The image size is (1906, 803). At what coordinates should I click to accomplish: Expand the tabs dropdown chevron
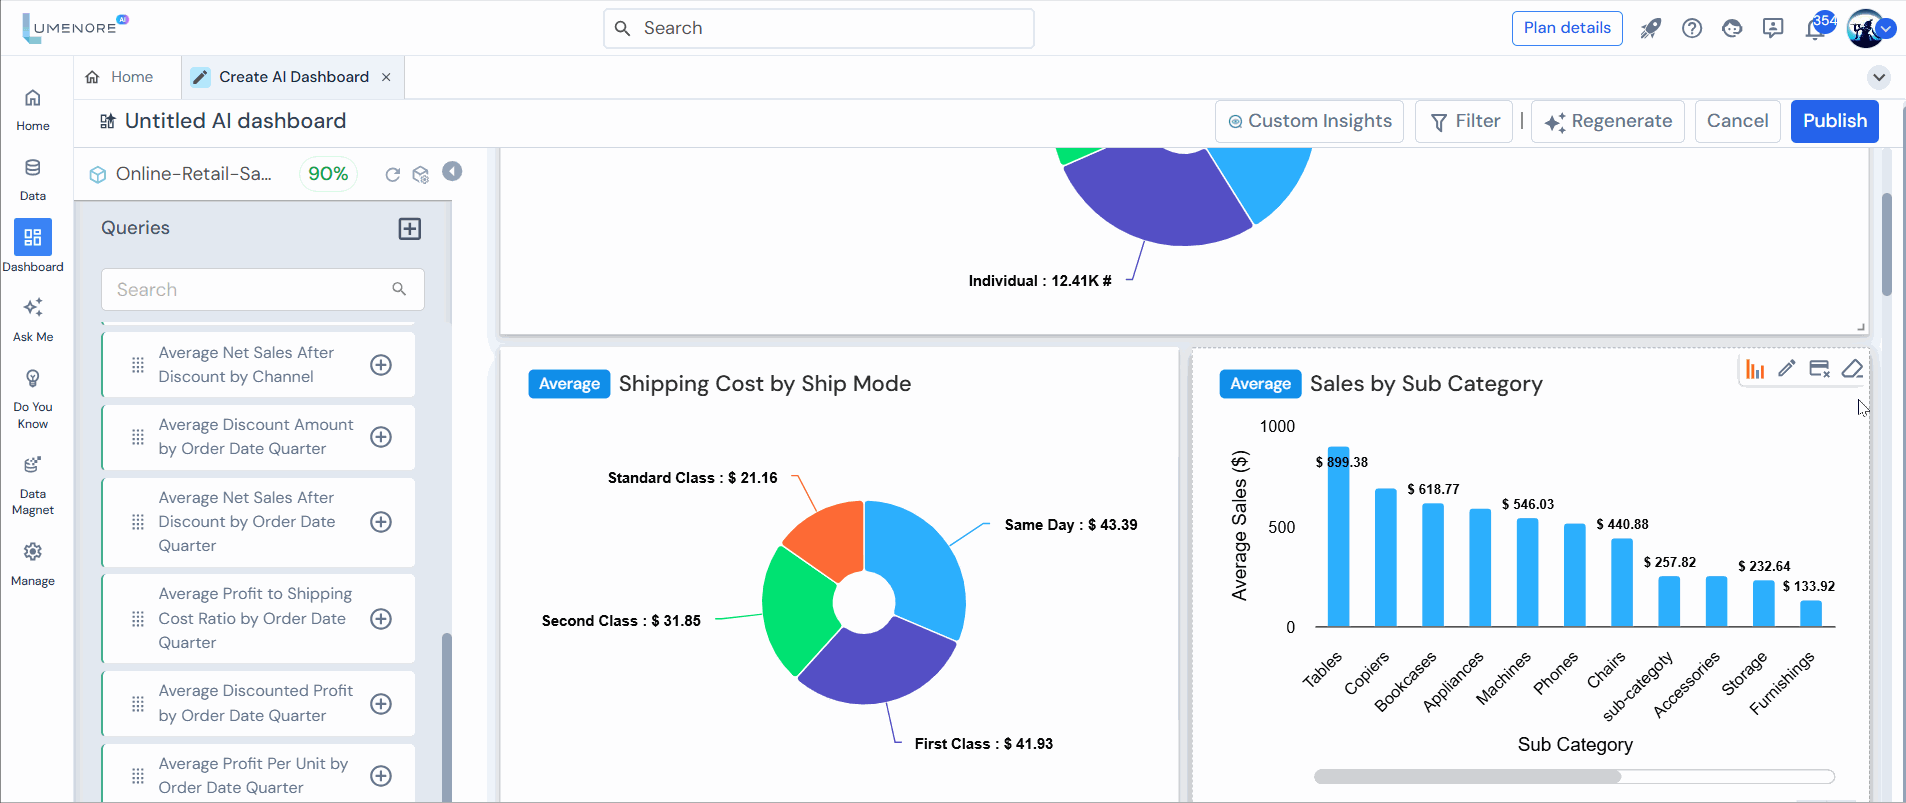1879,78
